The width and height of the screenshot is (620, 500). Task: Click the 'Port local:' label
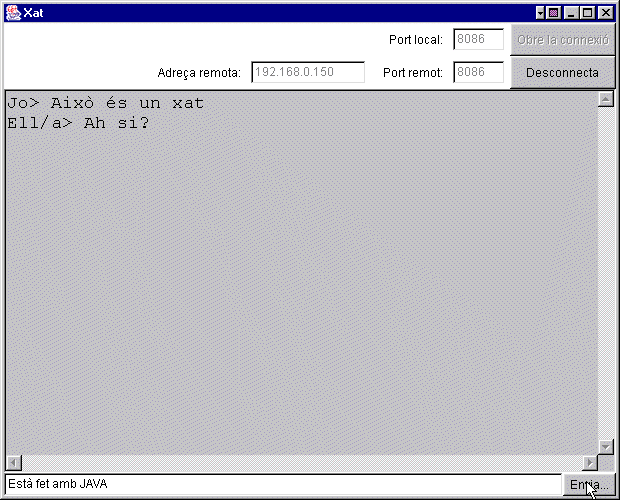tap(416, 40)
